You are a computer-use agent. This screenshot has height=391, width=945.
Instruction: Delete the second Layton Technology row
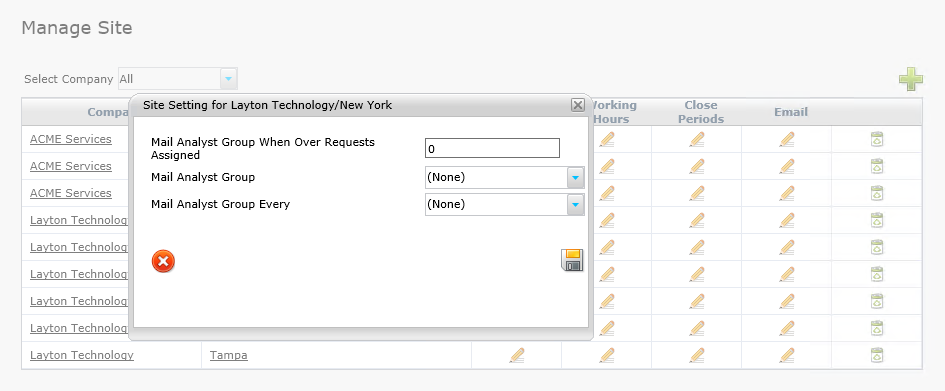(877, 247)
